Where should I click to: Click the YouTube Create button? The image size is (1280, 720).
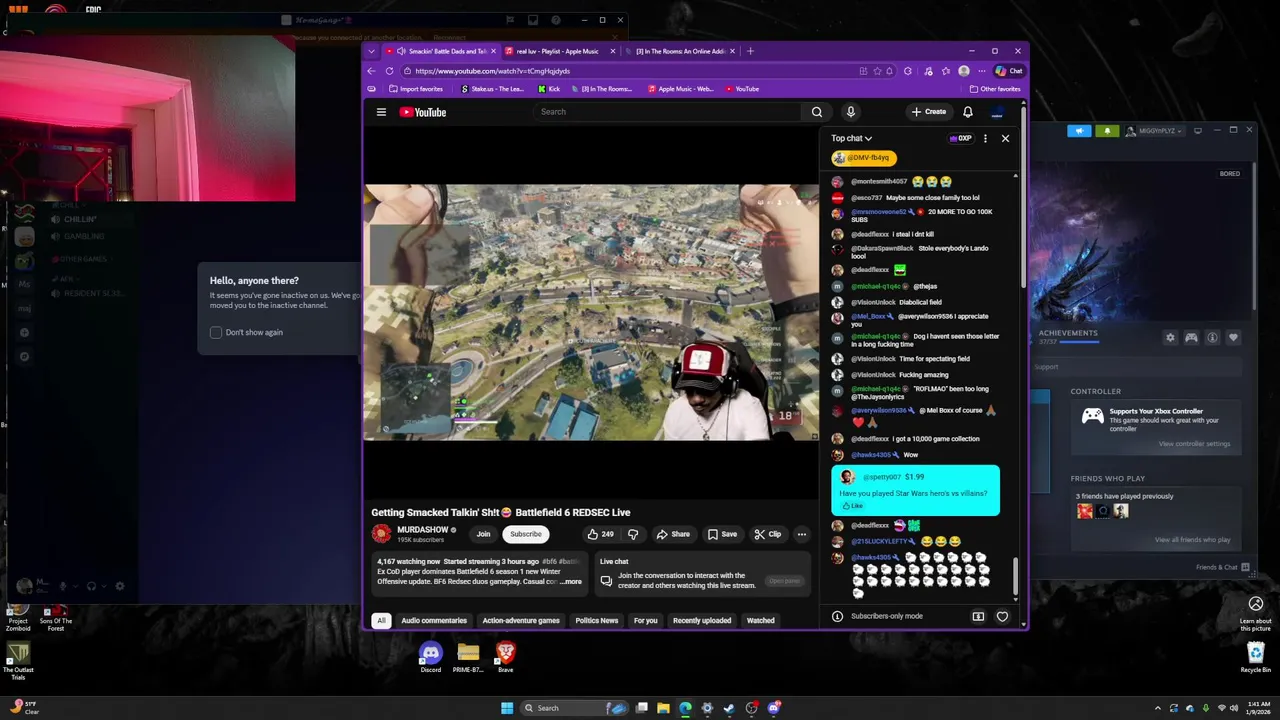click(929, 112)
